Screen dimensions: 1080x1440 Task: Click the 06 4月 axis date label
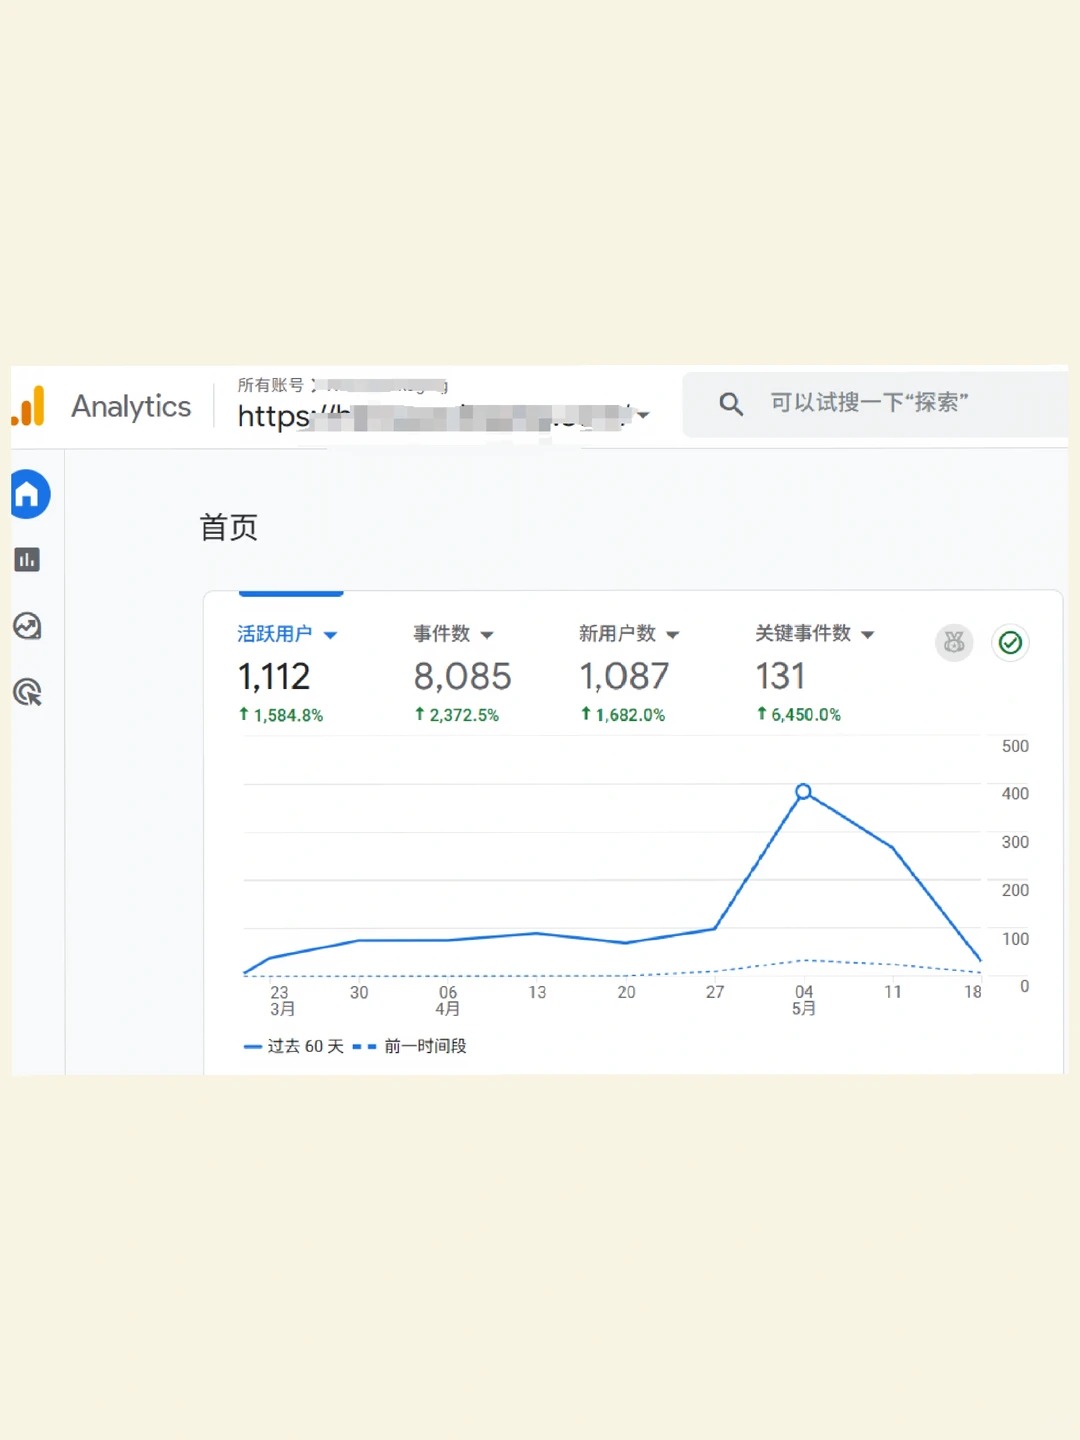[448, 1000]
